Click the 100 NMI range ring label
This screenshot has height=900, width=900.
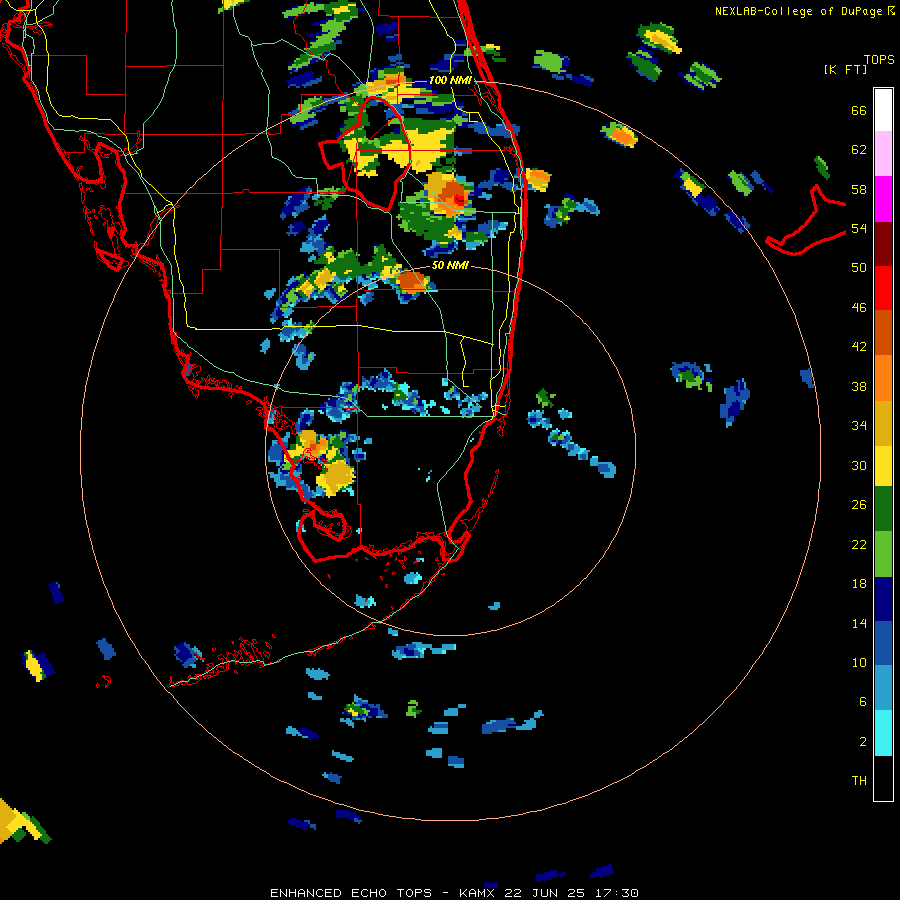(x=451, y=80)
